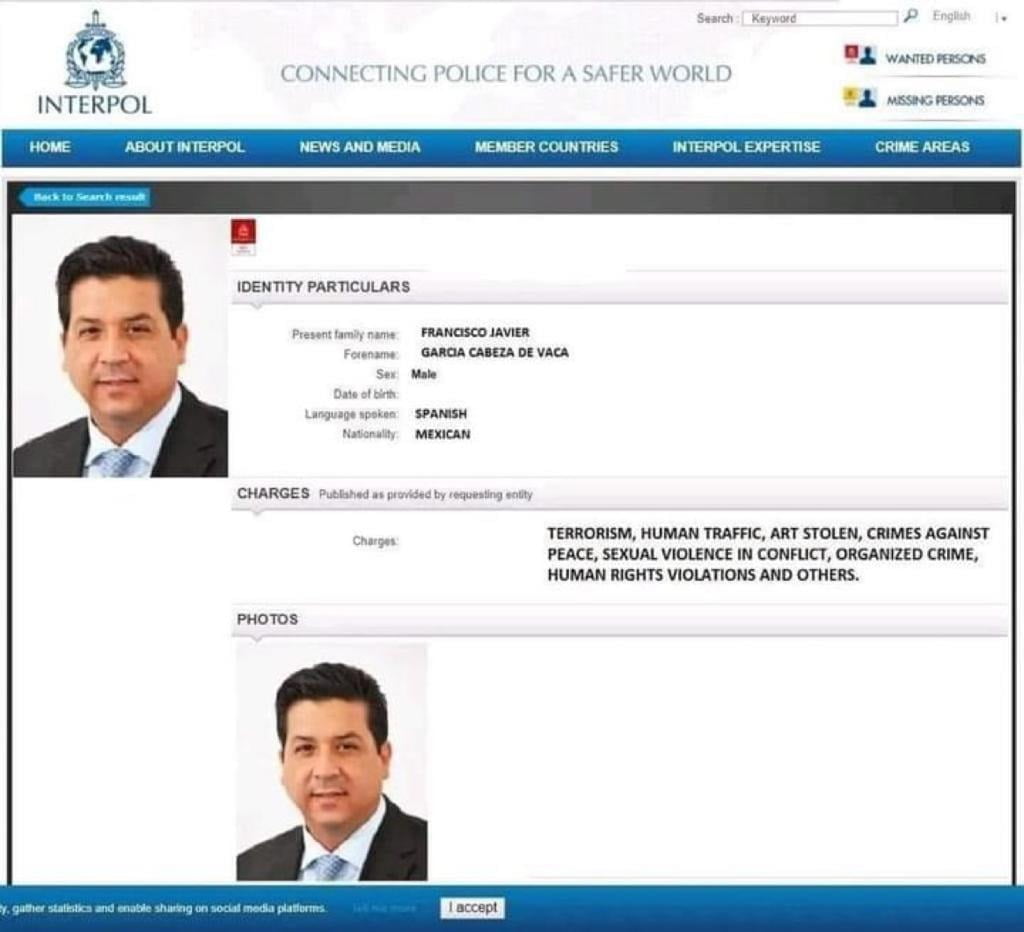Click the Date of birth label
This screenshot has width=1024, height=932.
pos(366,394)
